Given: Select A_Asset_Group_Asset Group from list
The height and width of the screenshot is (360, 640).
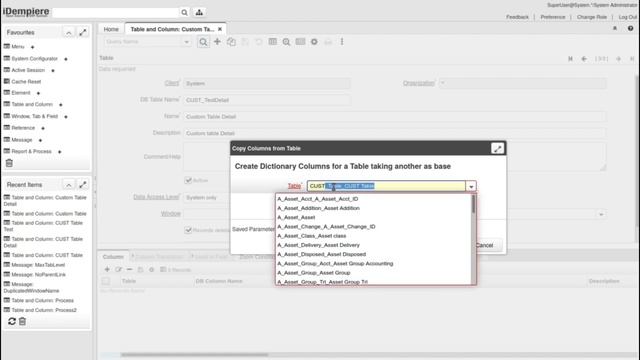Looking at the screenshot, I should pos(313,273).
